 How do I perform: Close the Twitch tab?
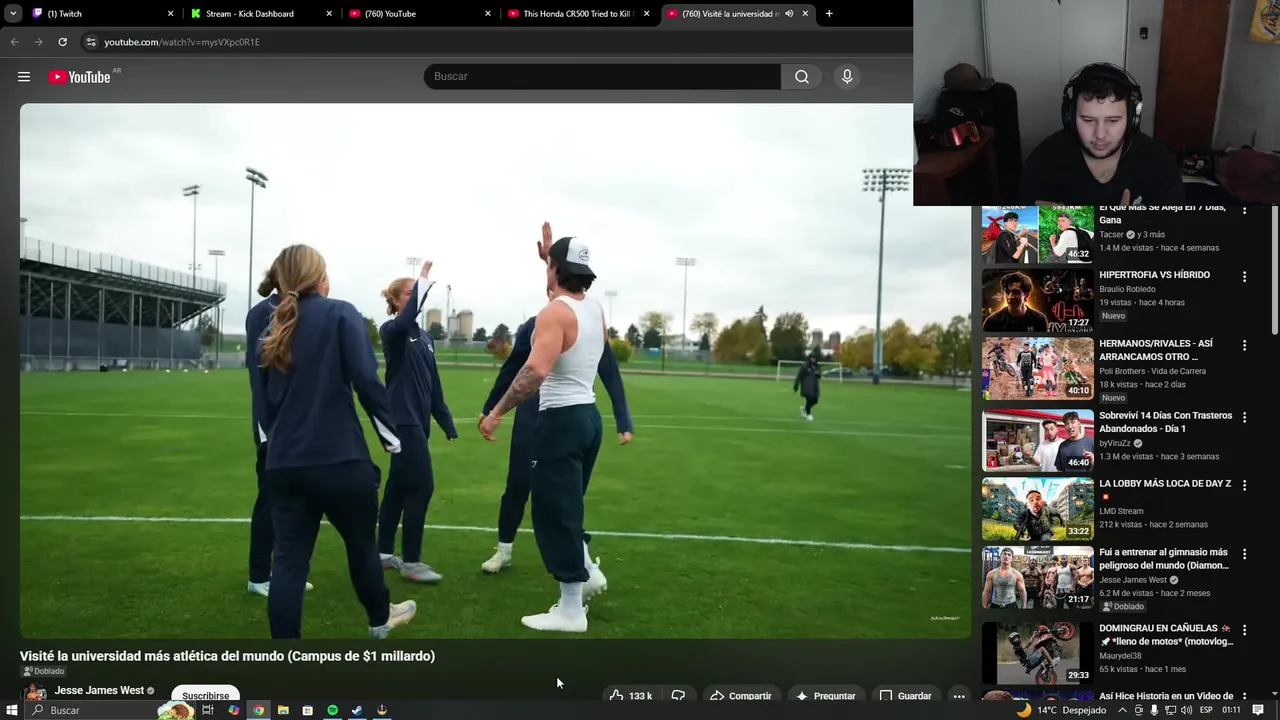[x=170, y=14]
